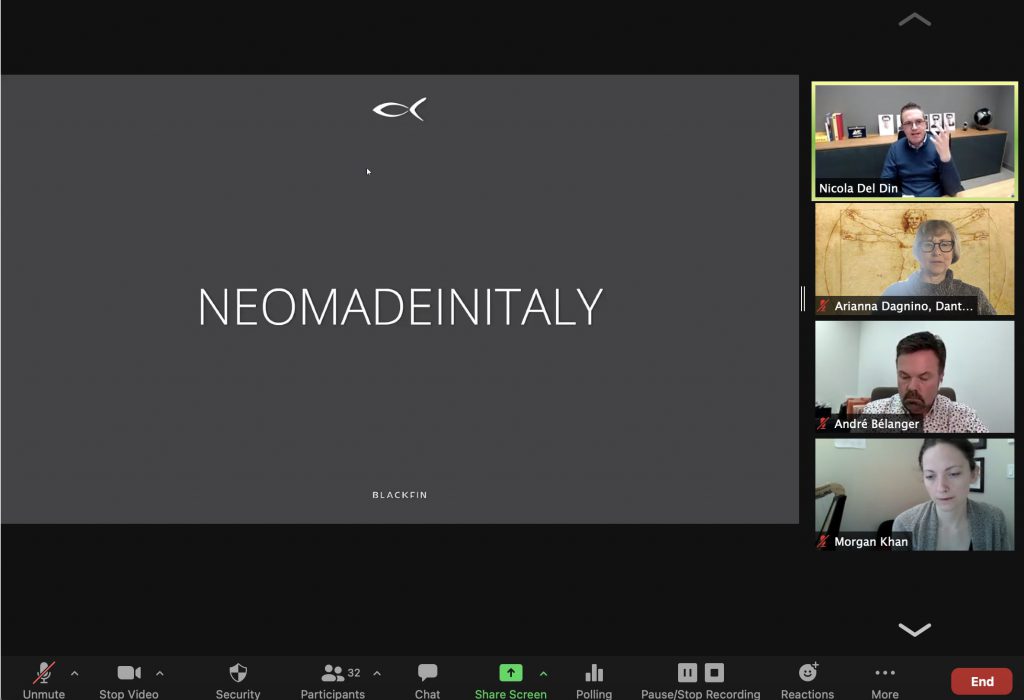The width and height of the screenshot is (1024, 700).
Task: Open the Chat panel
Action: 427,674
